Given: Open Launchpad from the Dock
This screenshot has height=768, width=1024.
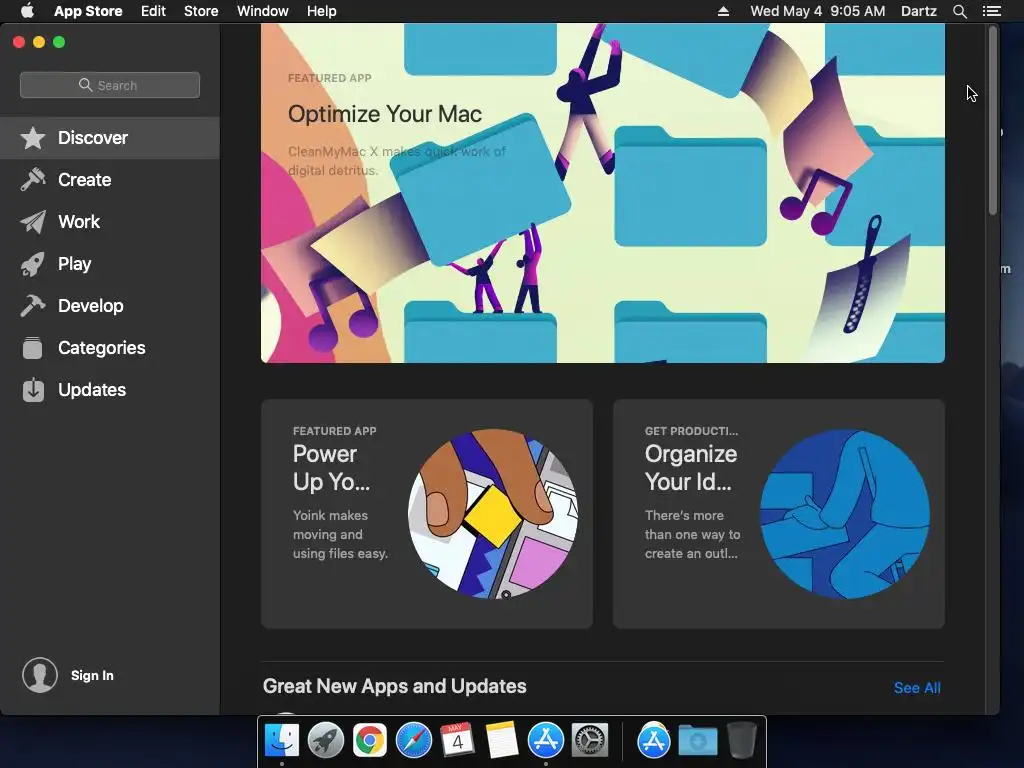Looking at the screenshot, I should pyautogui.click(x=326, y=741).
